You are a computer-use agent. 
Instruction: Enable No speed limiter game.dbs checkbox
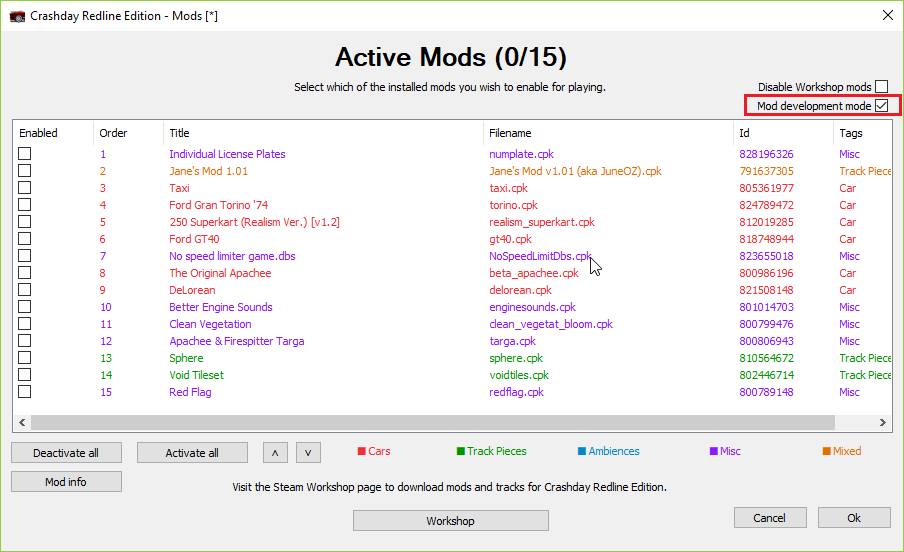[x=24, y=256]
